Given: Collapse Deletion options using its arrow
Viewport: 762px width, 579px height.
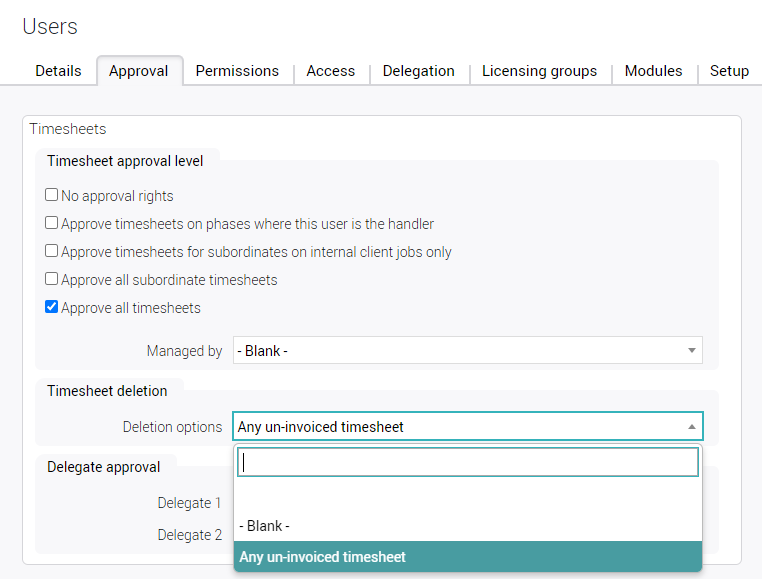Looking at the screenshot, I should (x=691, y=427).
